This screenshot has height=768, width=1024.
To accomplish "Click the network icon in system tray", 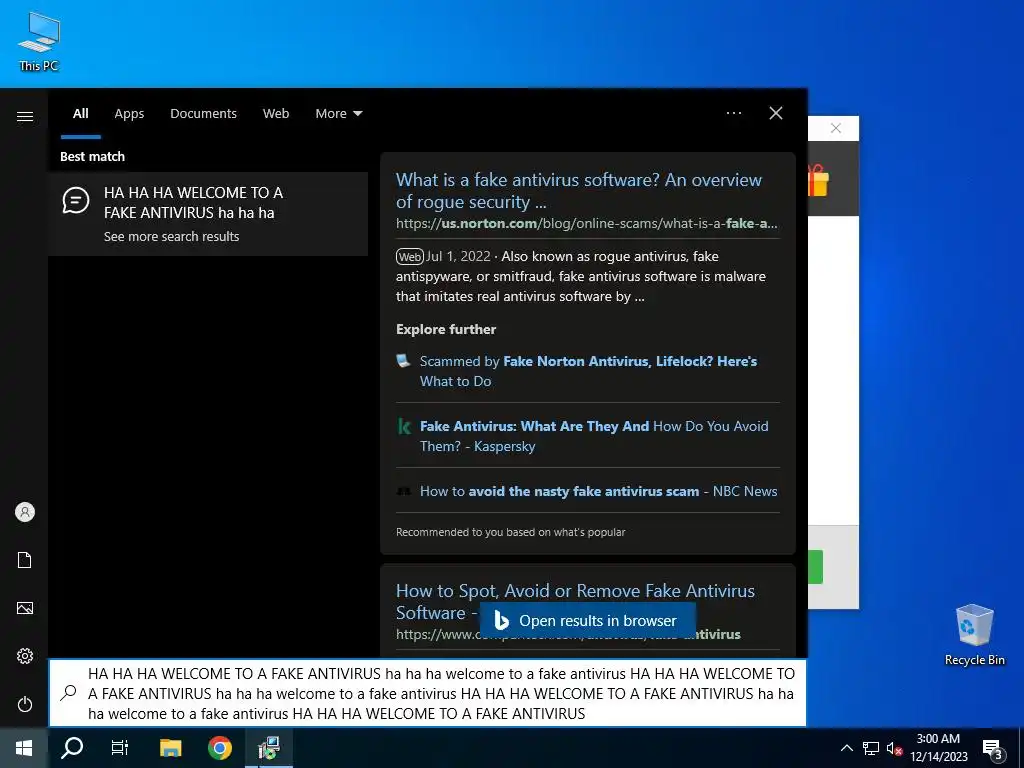I will [x=871, y=748].
